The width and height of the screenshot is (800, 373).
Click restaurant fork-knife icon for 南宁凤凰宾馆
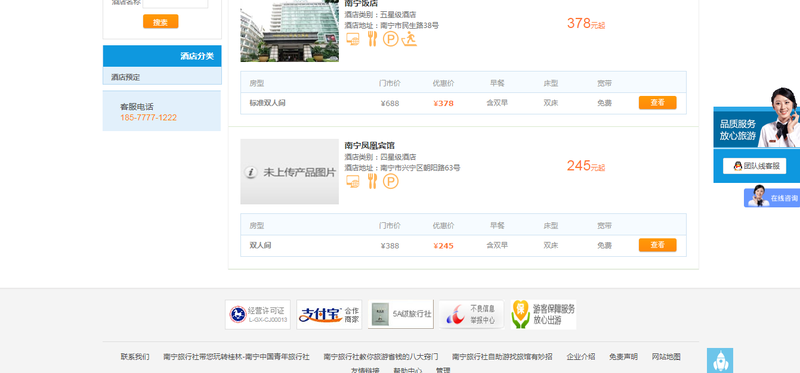(x=372, y=181)
